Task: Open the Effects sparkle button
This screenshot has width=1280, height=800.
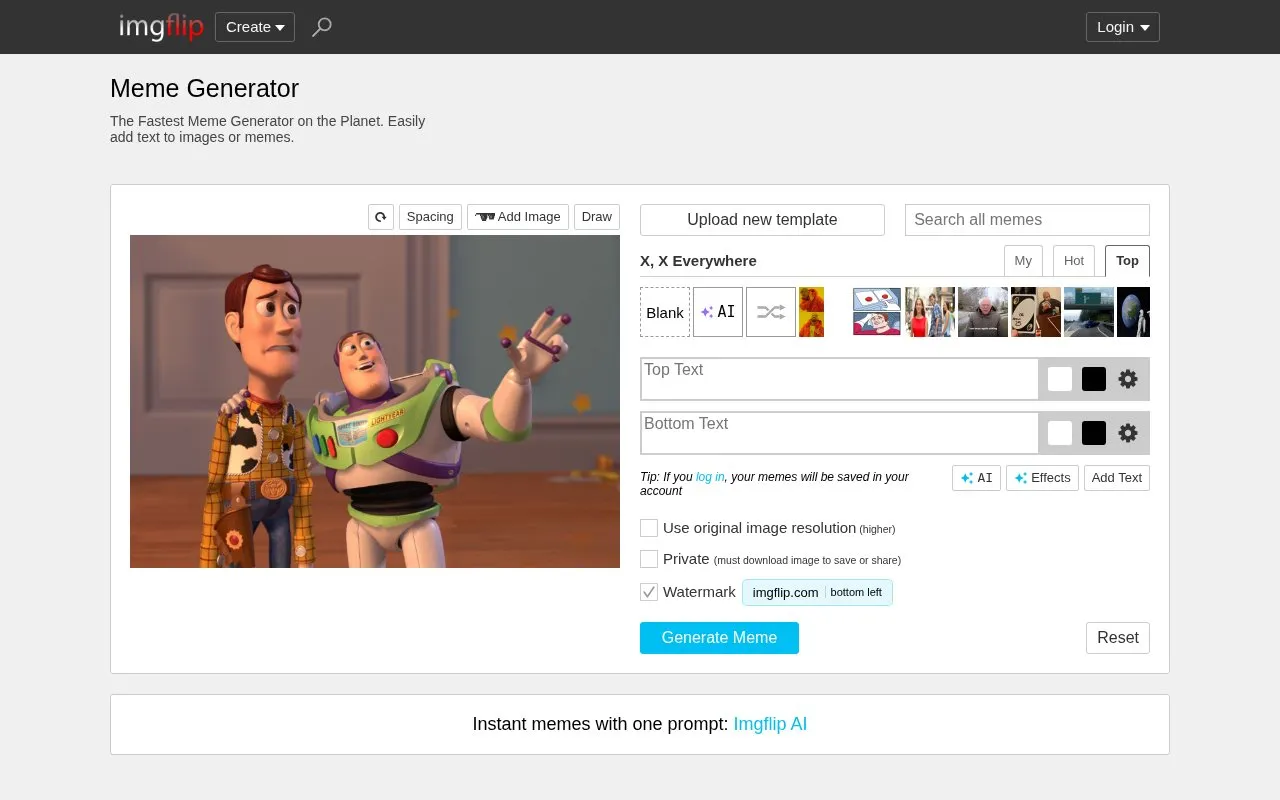Action: coord(1042,478)
